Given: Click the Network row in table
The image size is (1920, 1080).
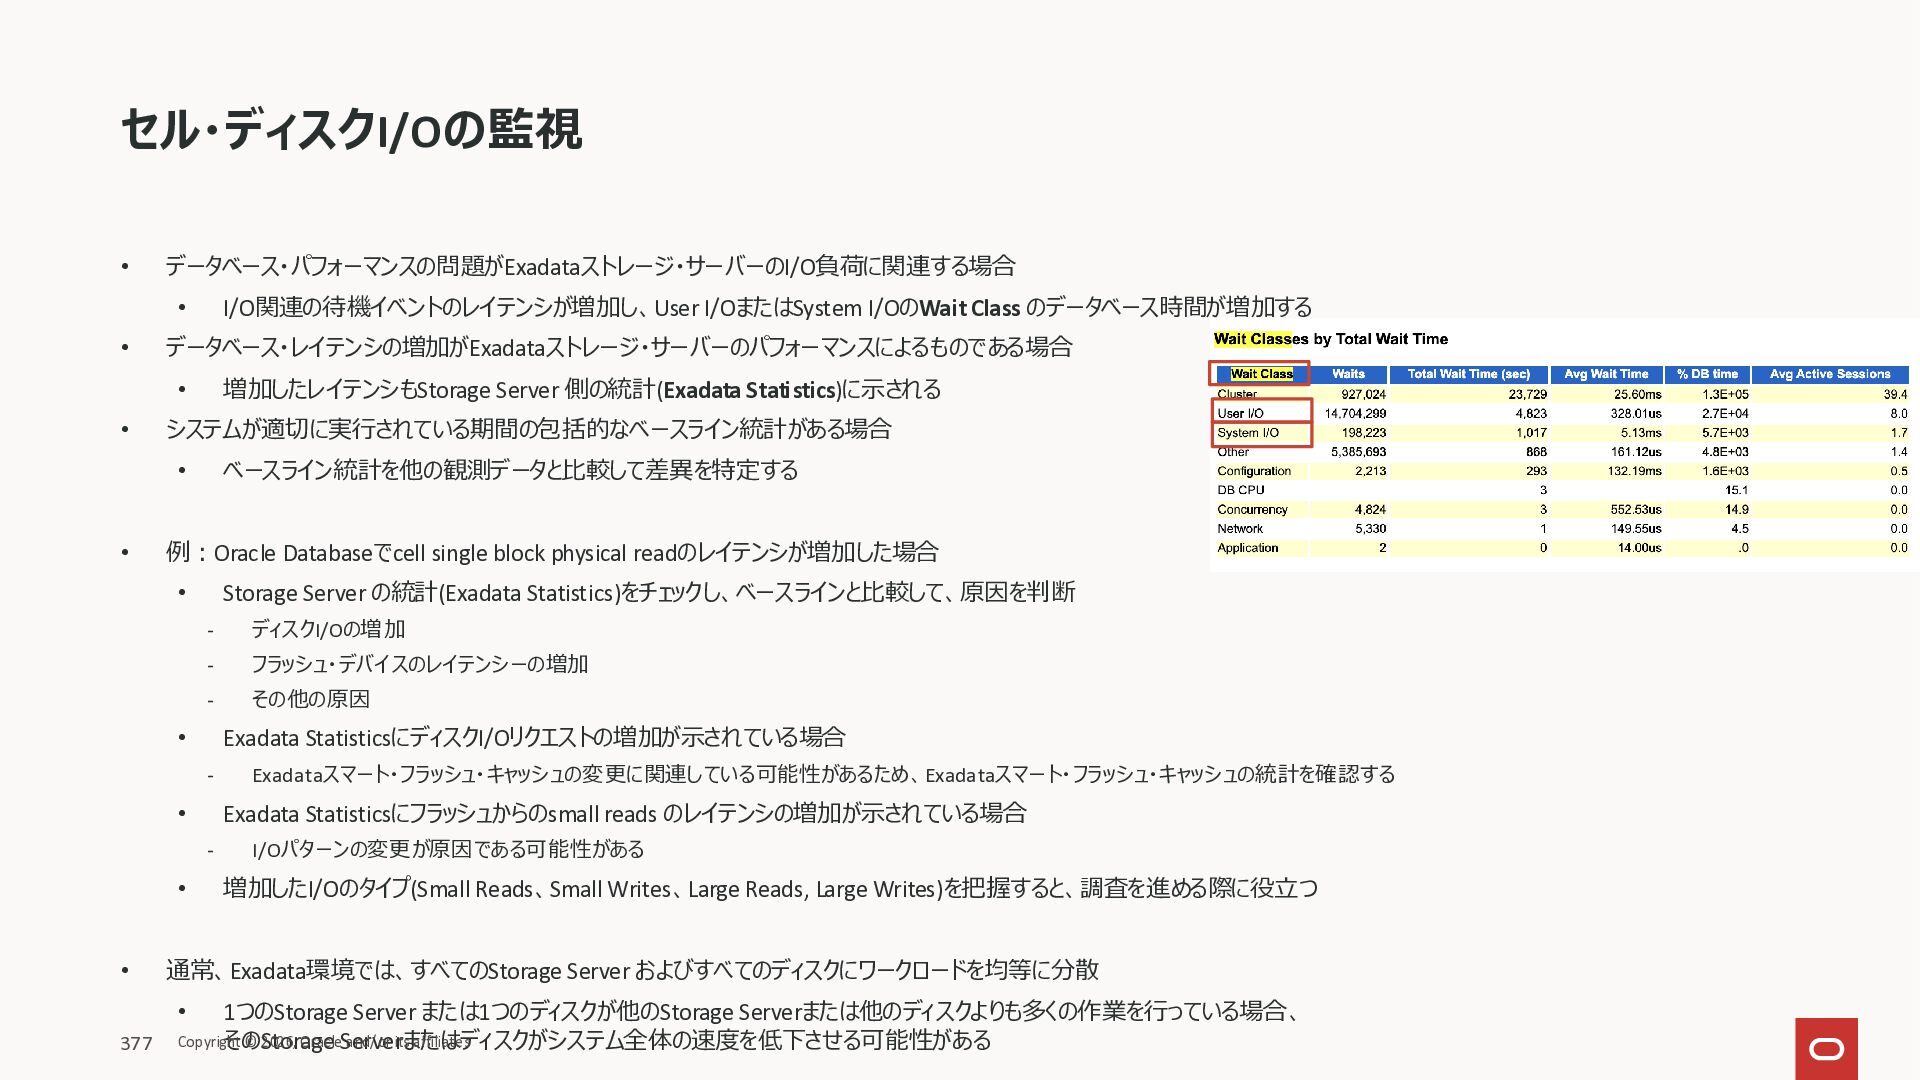Looking at the screenshot, I should (1240, 529).
